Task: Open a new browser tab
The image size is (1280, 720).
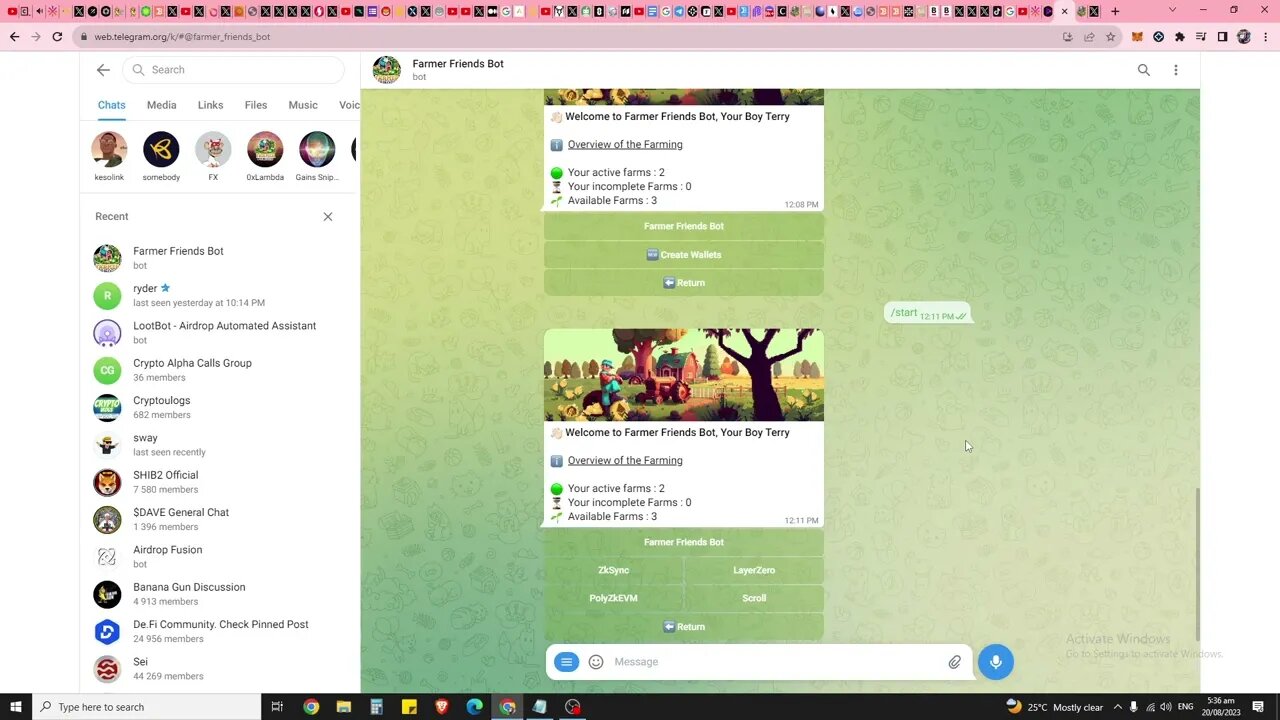Action: pyautogui.click(x=1115, y=12)
